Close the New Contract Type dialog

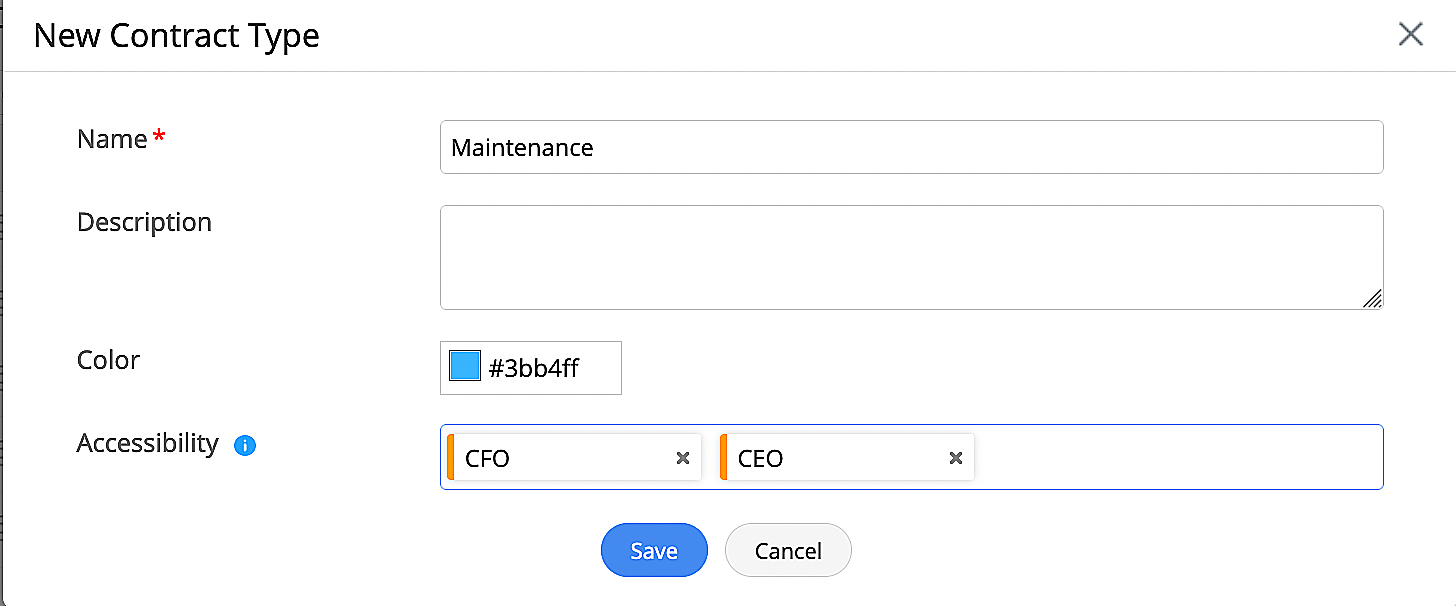pos(1410,35)
